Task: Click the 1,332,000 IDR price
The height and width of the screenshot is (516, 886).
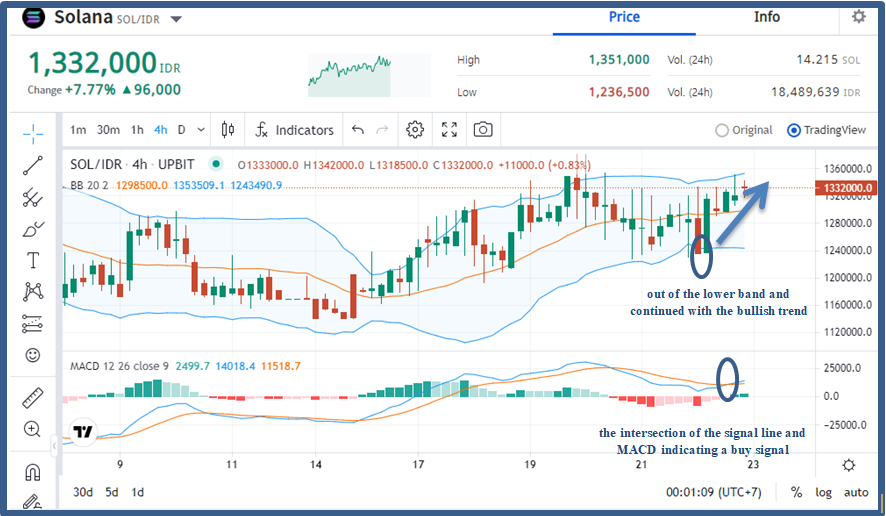Action: click(x=104, y=63)
